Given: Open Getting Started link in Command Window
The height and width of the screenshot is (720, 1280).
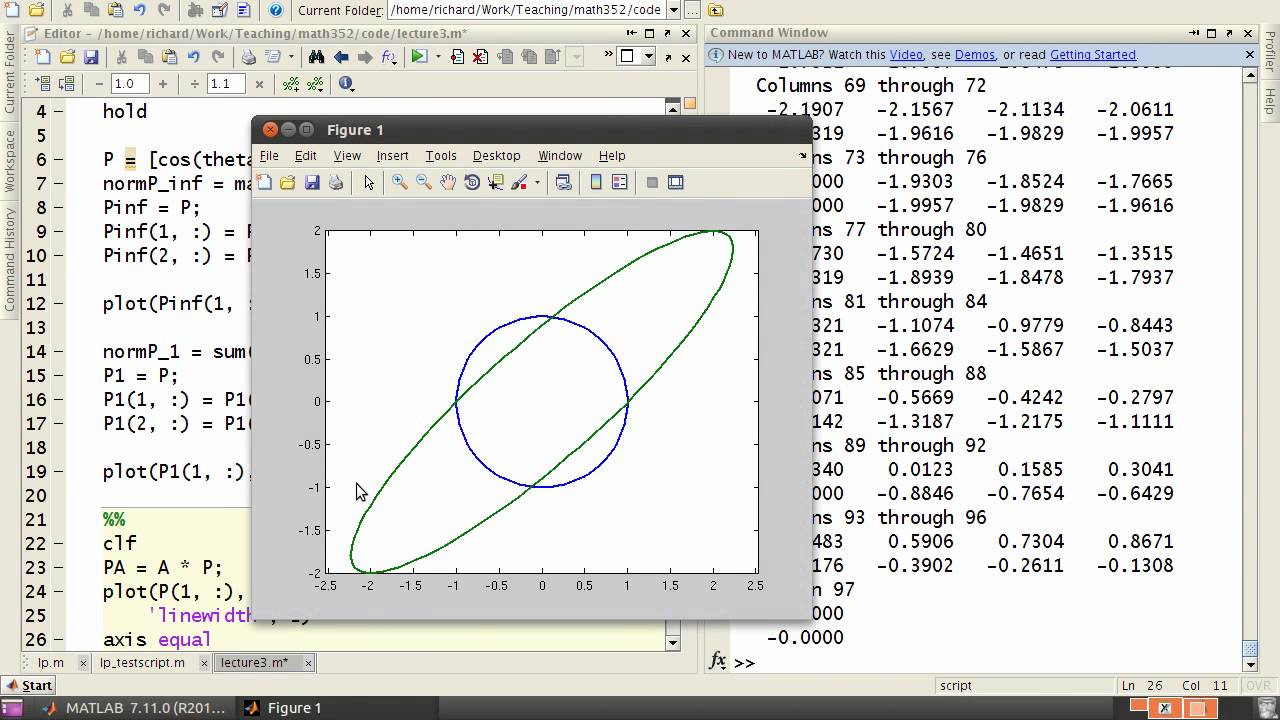Looking at the screenshot, I should [1093, 55].
